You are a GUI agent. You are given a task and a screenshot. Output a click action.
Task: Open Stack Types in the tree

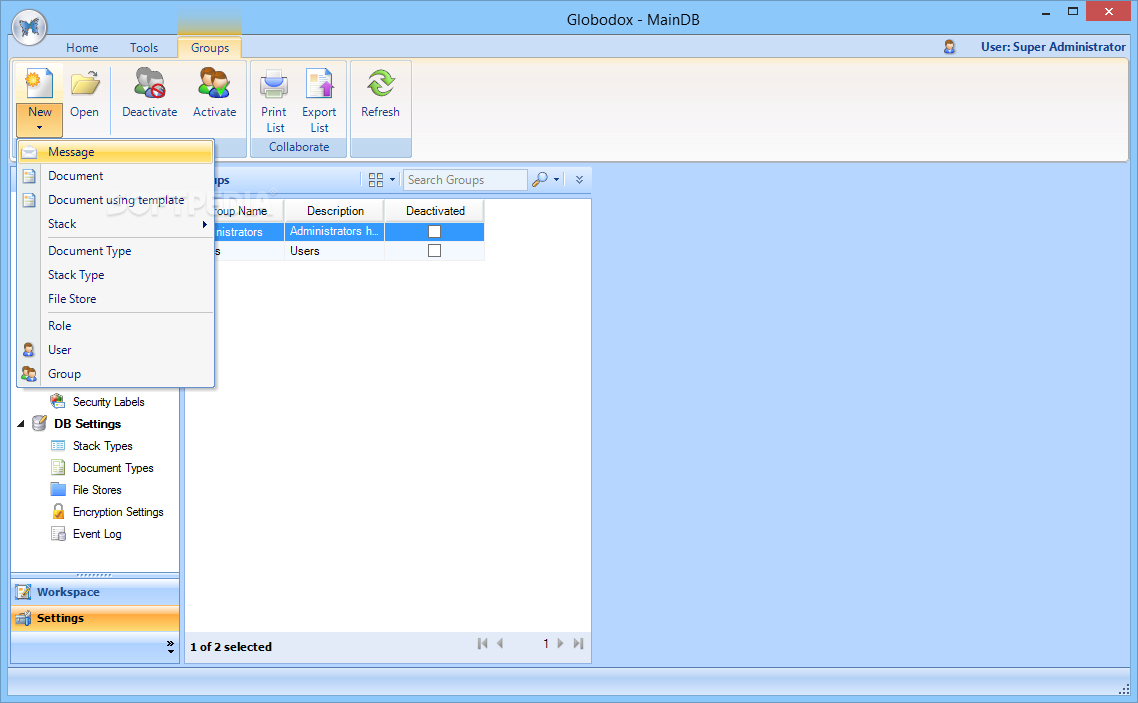[x=102, y=446]
